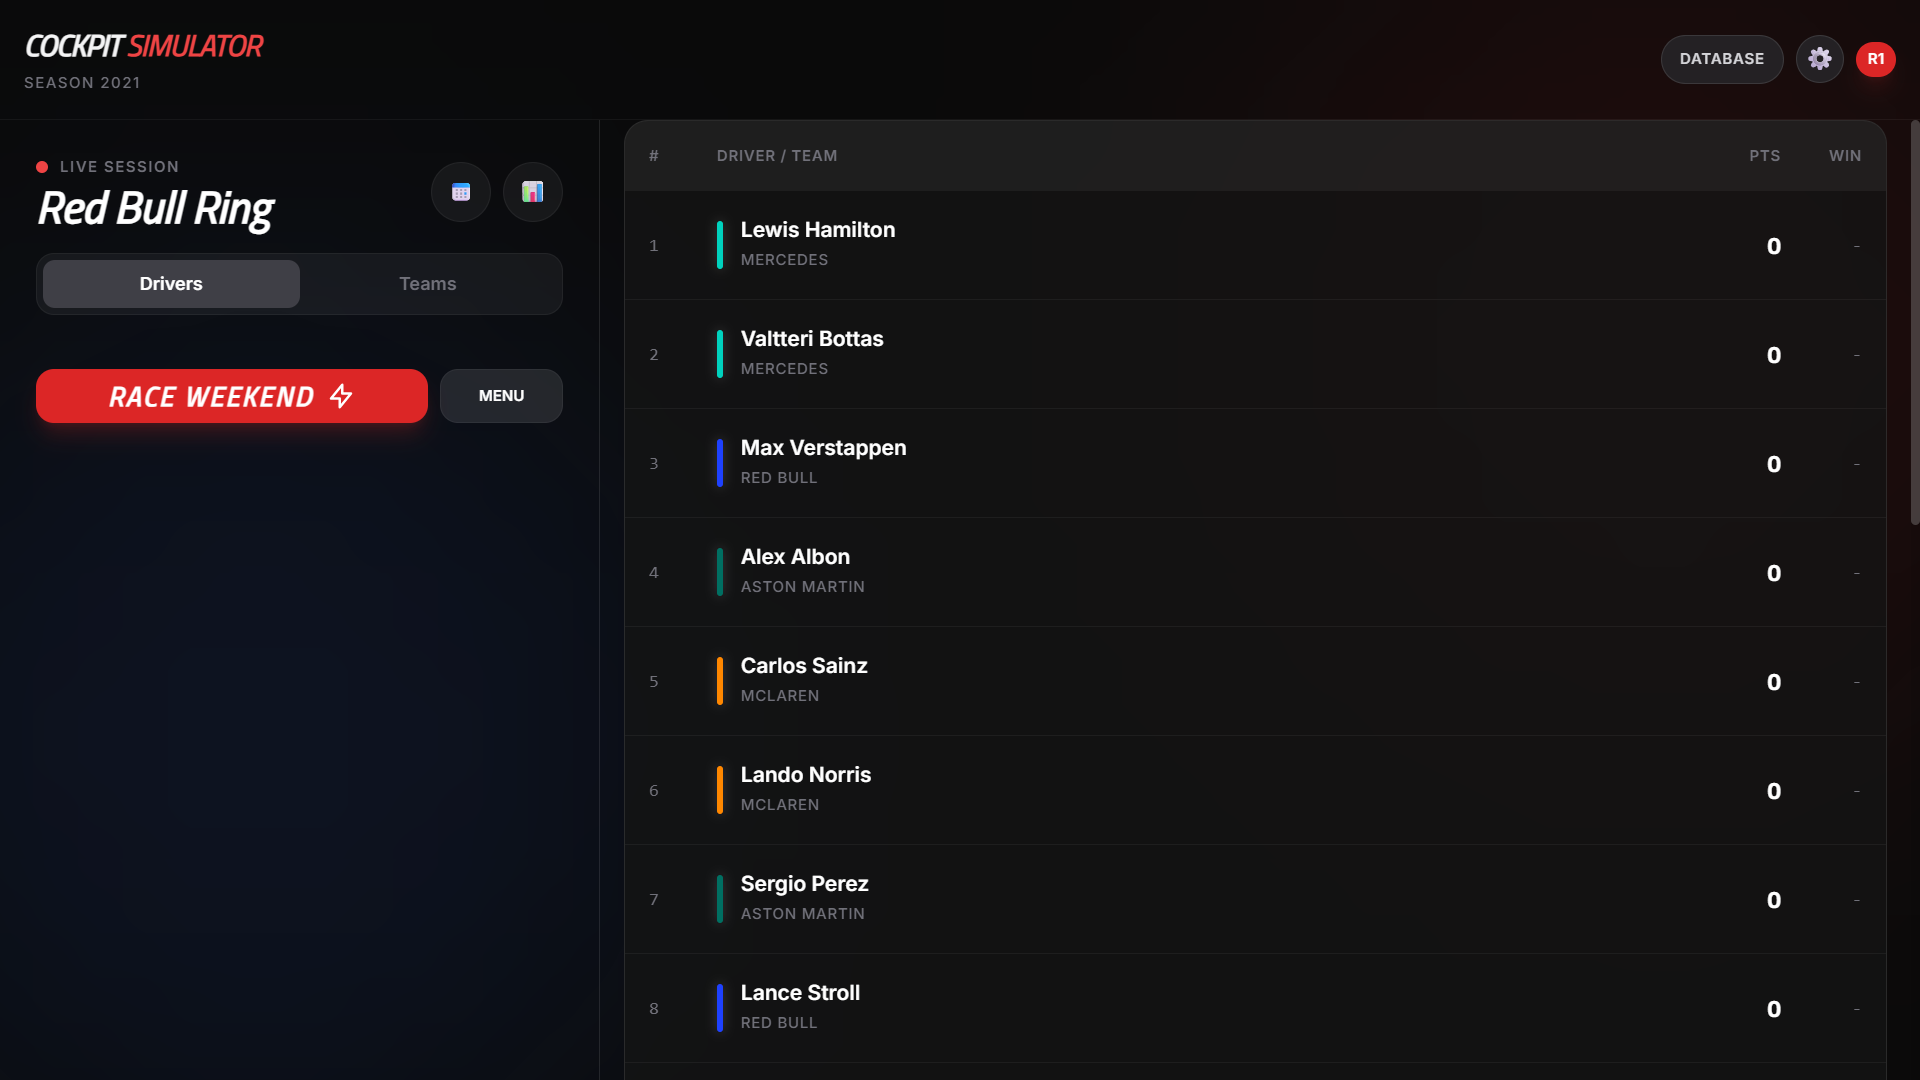1920x1080 pixels.
Task: Click the R1 round badge
Action: (x=1876, y=59)
